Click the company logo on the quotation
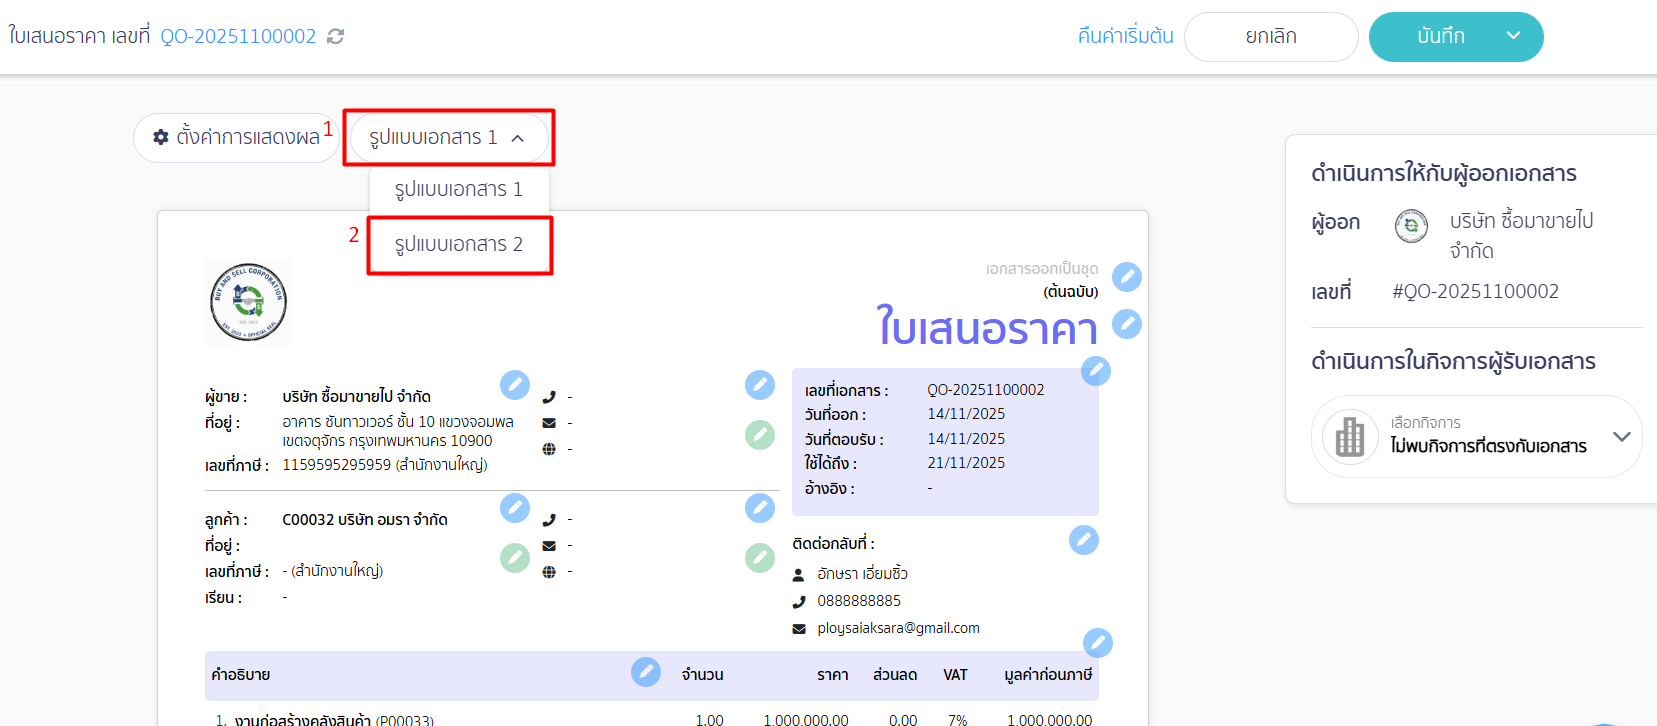 (249, 302)
